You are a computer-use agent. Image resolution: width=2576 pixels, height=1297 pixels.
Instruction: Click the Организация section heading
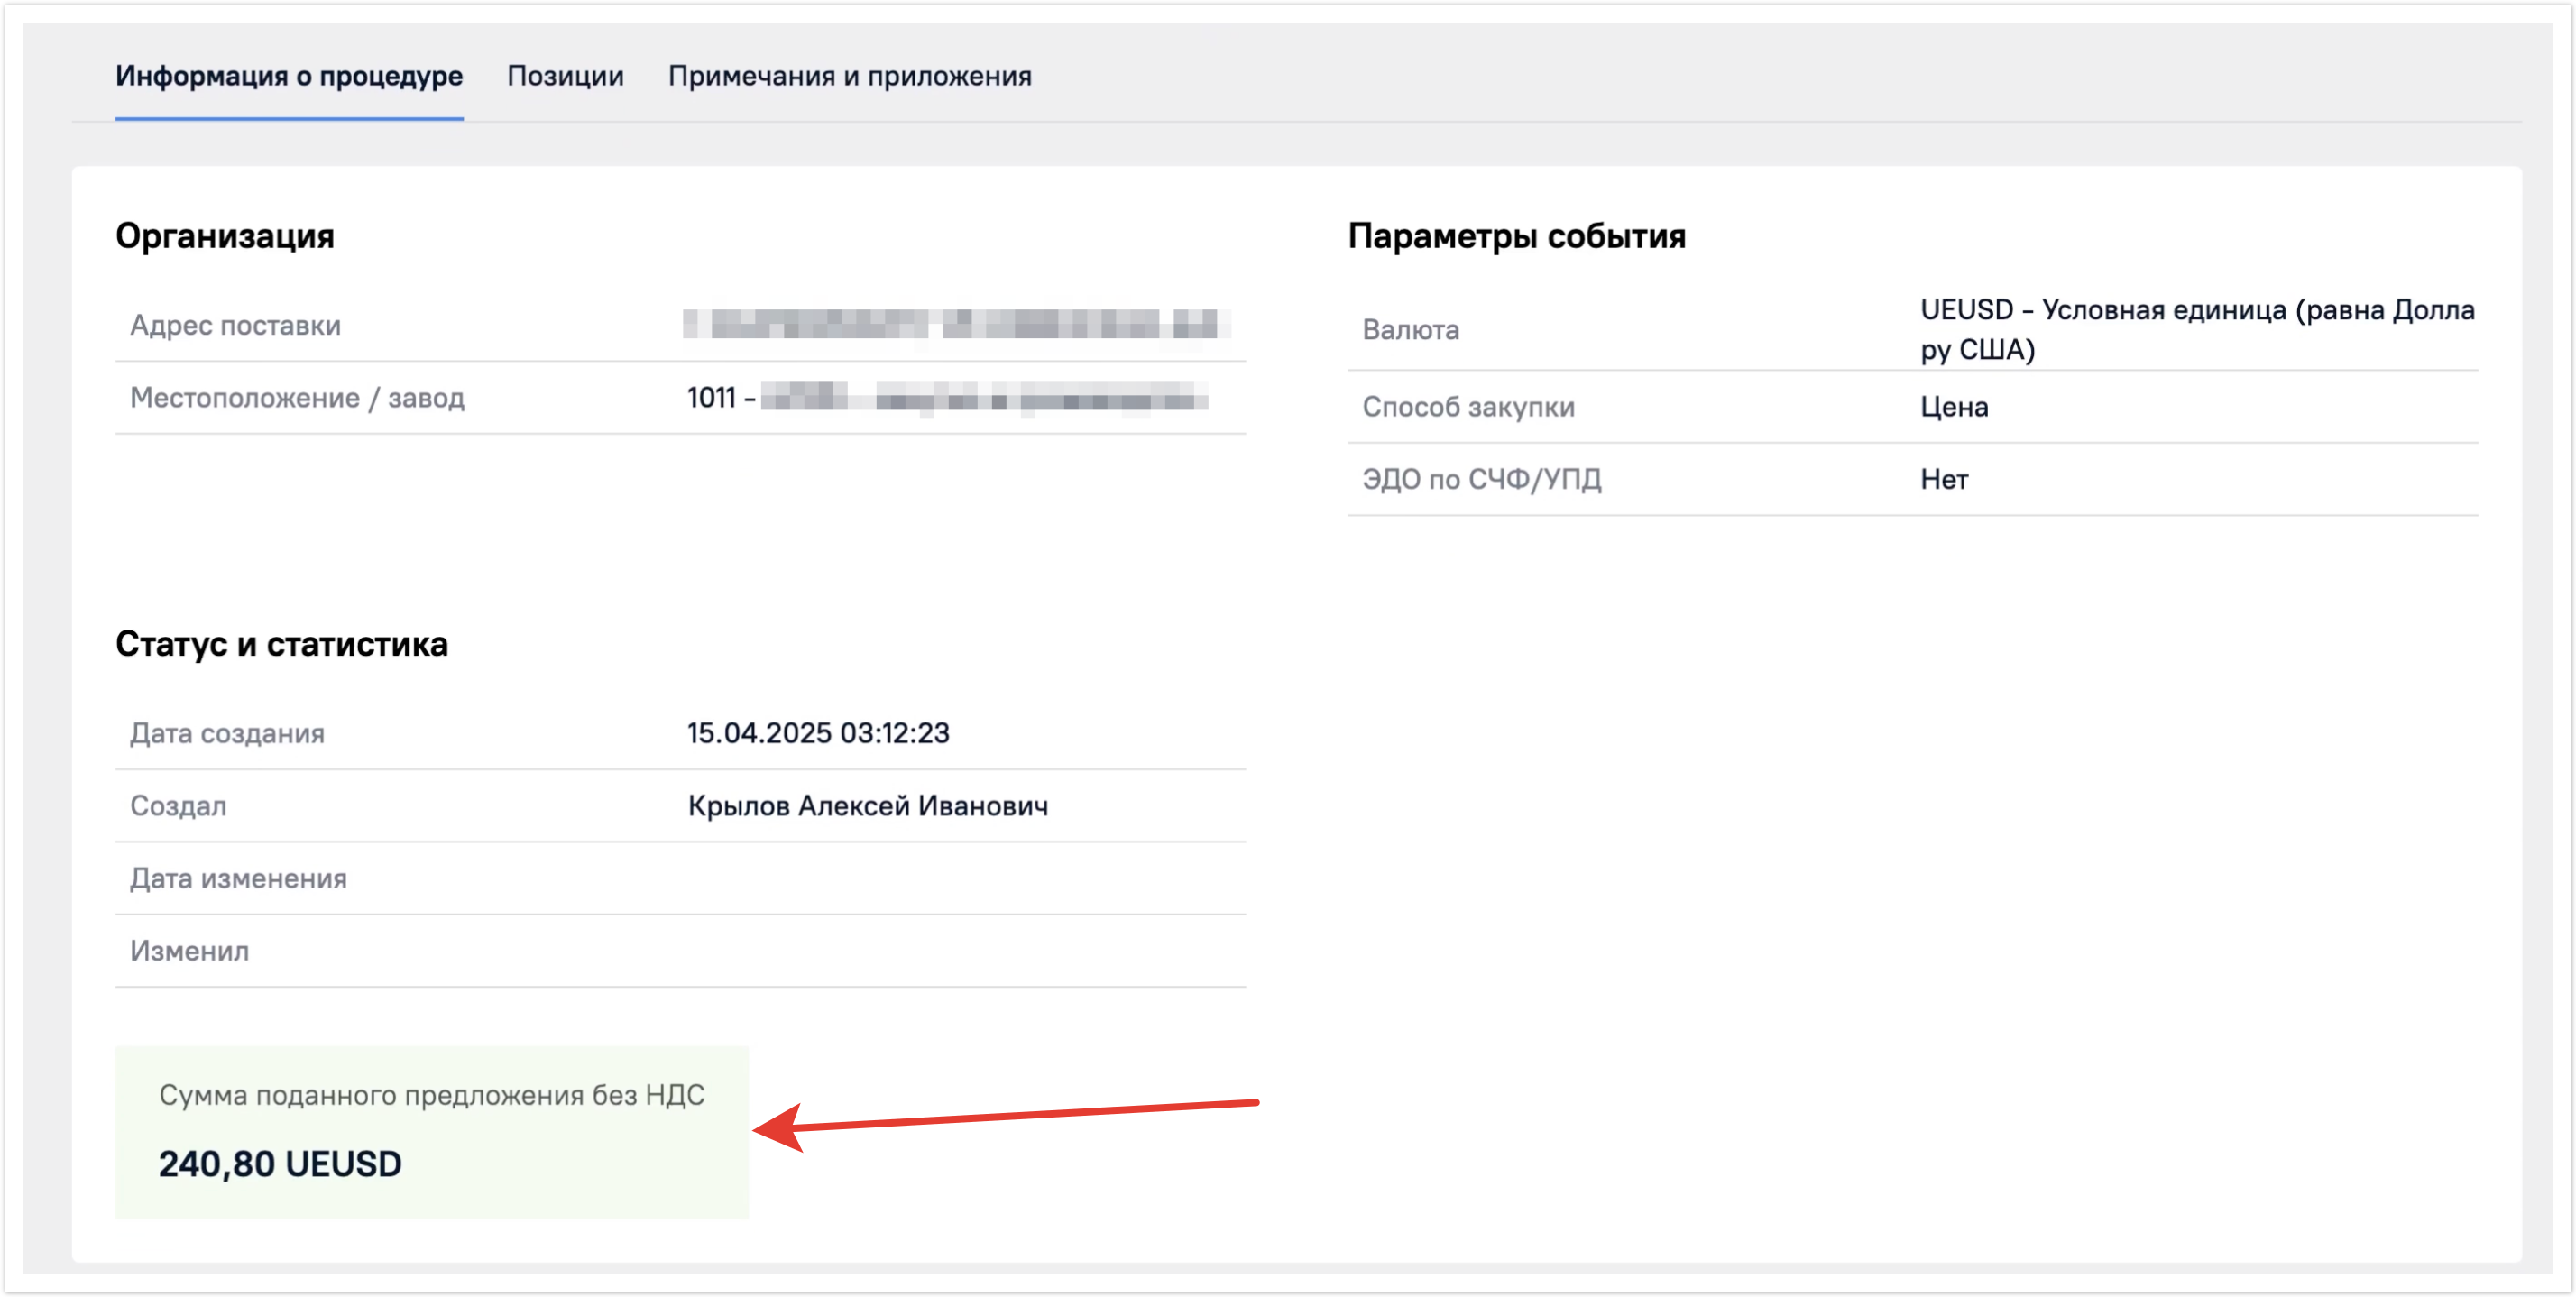coord(225,236)
